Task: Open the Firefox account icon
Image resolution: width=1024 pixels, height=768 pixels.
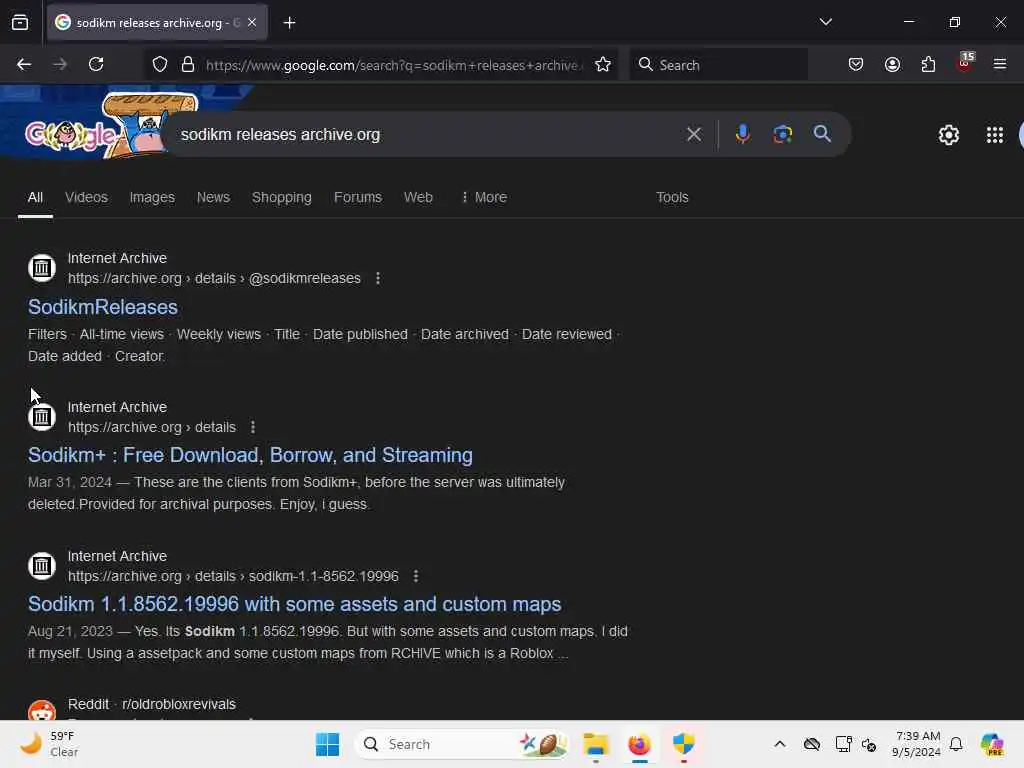Action: tap(892, 64)
